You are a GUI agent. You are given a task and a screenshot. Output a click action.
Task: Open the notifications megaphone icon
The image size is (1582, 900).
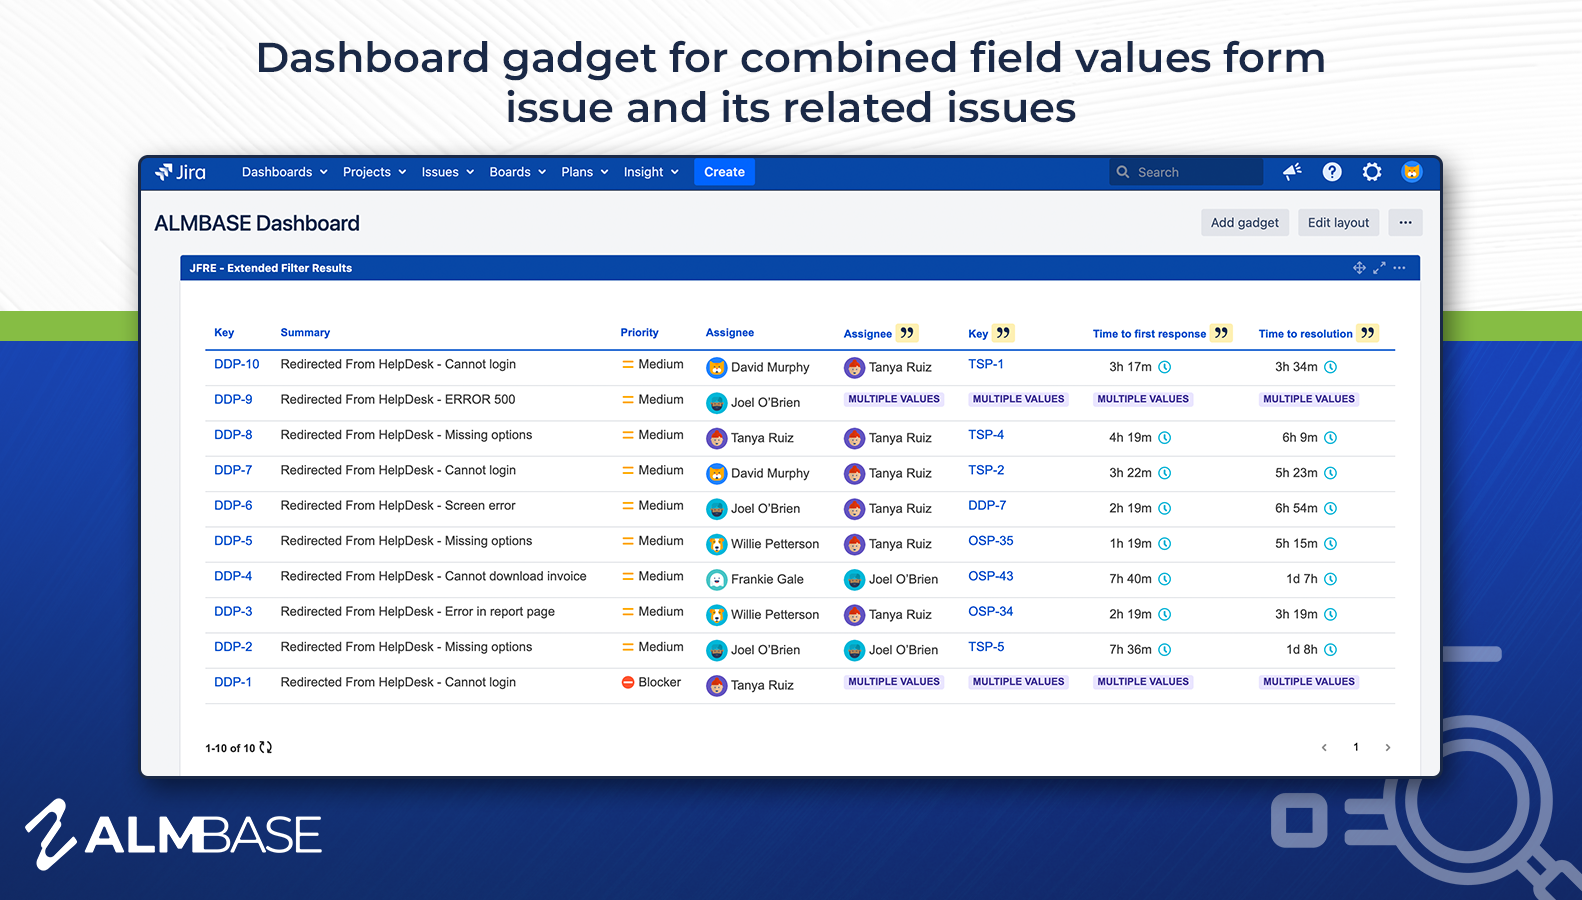coord(1292,172)
